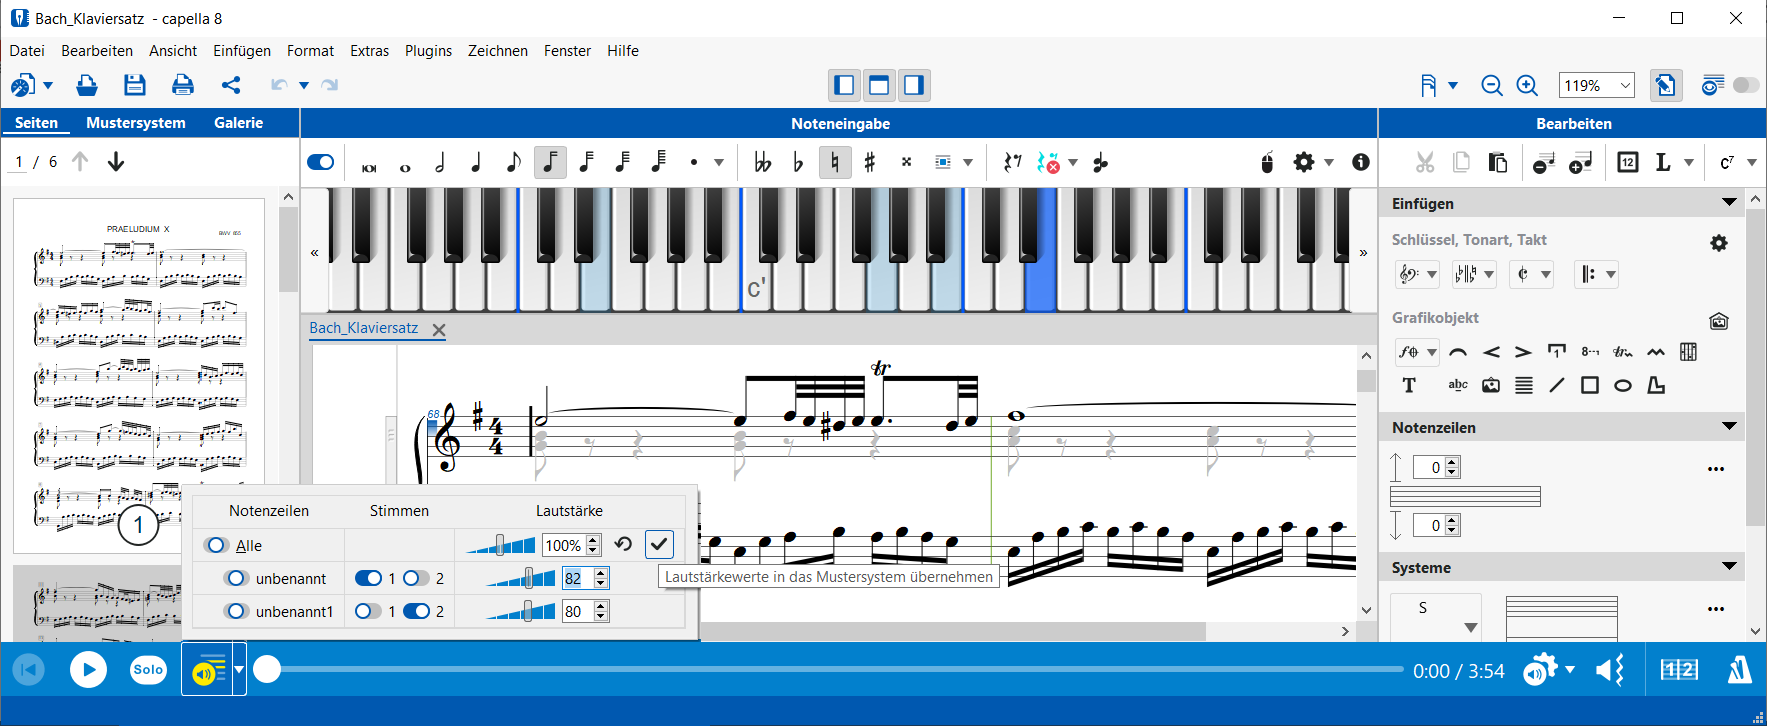Open the Plugins menu

428,50
